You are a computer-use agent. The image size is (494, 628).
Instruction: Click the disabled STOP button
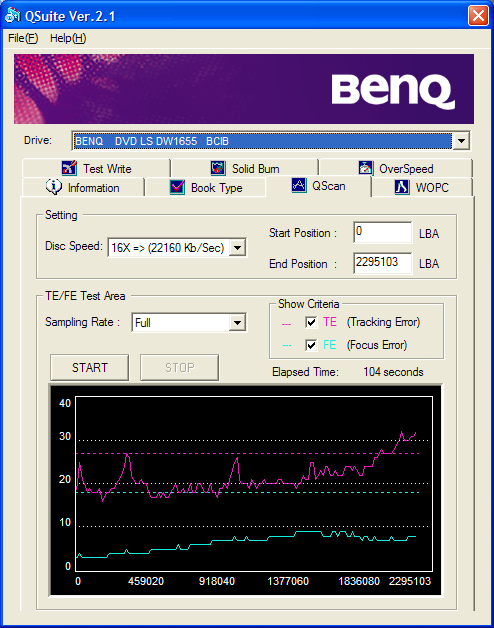click(179, 367)
